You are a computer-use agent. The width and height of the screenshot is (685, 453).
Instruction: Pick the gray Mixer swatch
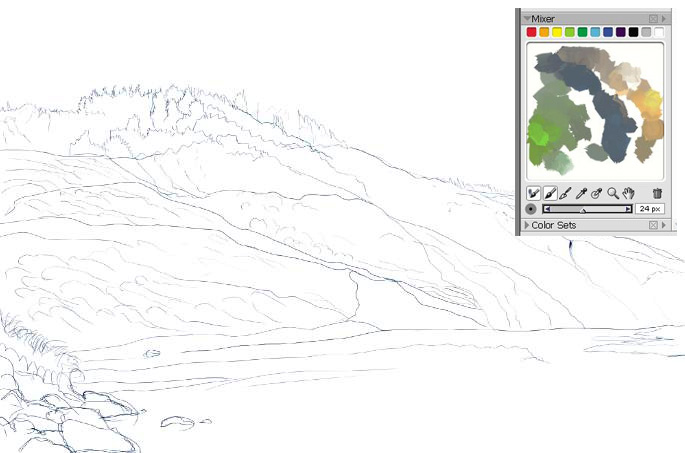[646, 32]
